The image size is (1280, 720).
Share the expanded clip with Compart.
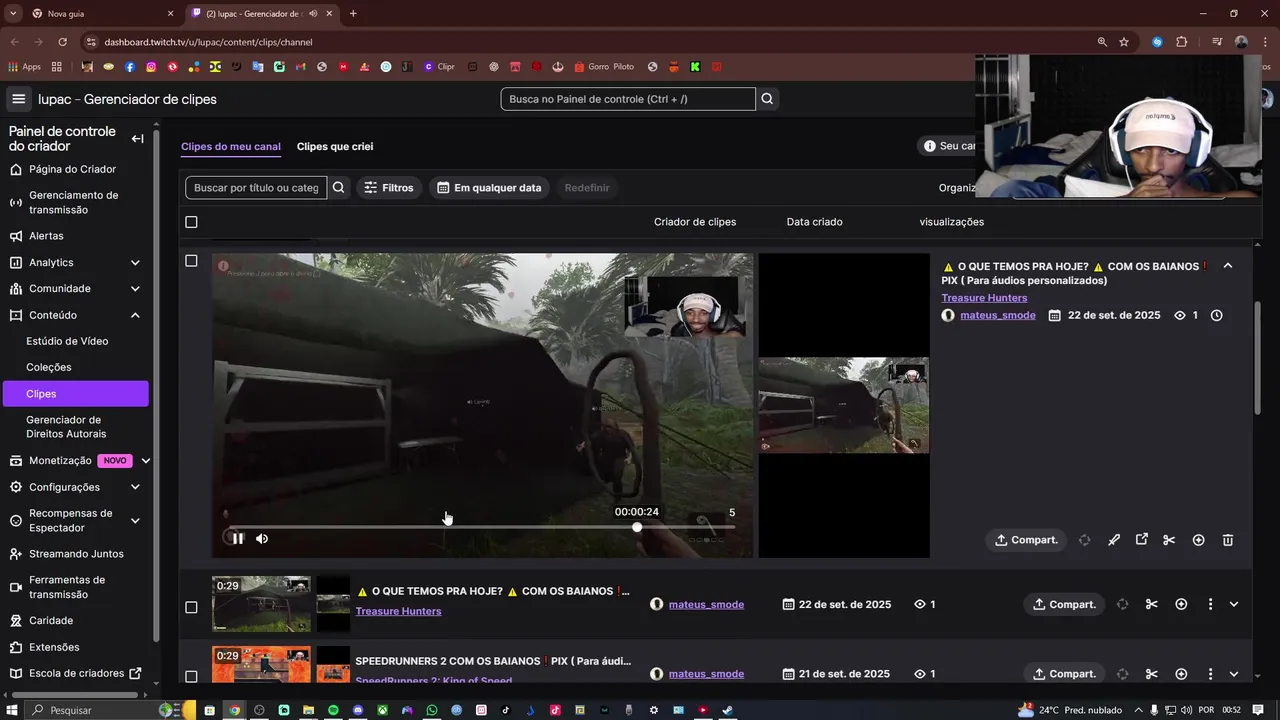tap(1026, 540)
